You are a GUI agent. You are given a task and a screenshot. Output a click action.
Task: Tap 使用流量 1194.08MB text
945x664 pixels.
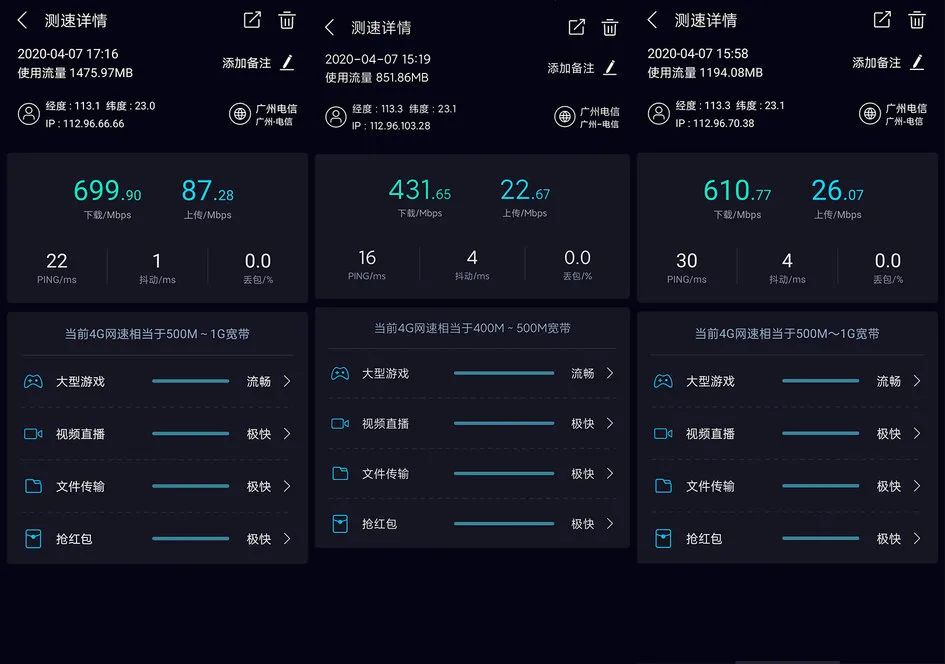[705, 73]
